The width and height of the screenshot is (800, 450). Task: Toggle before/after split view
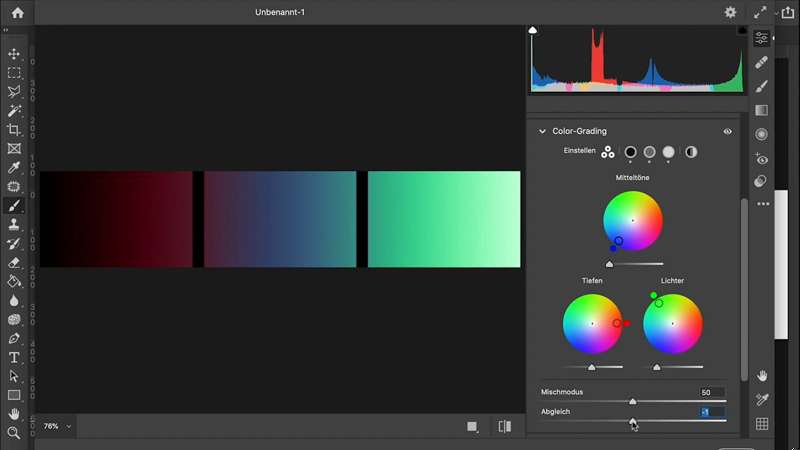click(x=505, y=427)
